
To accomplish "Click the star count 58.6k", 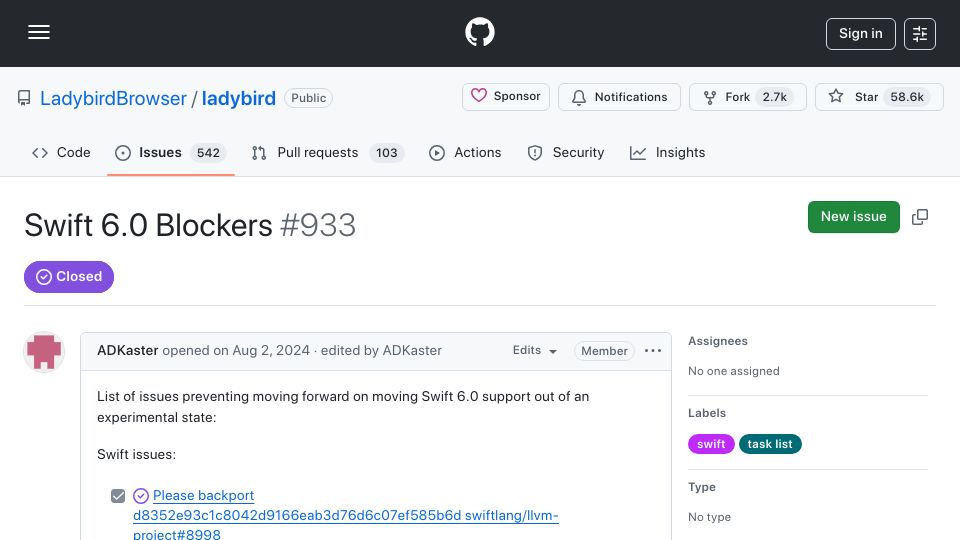I will (x=907, y=97).
